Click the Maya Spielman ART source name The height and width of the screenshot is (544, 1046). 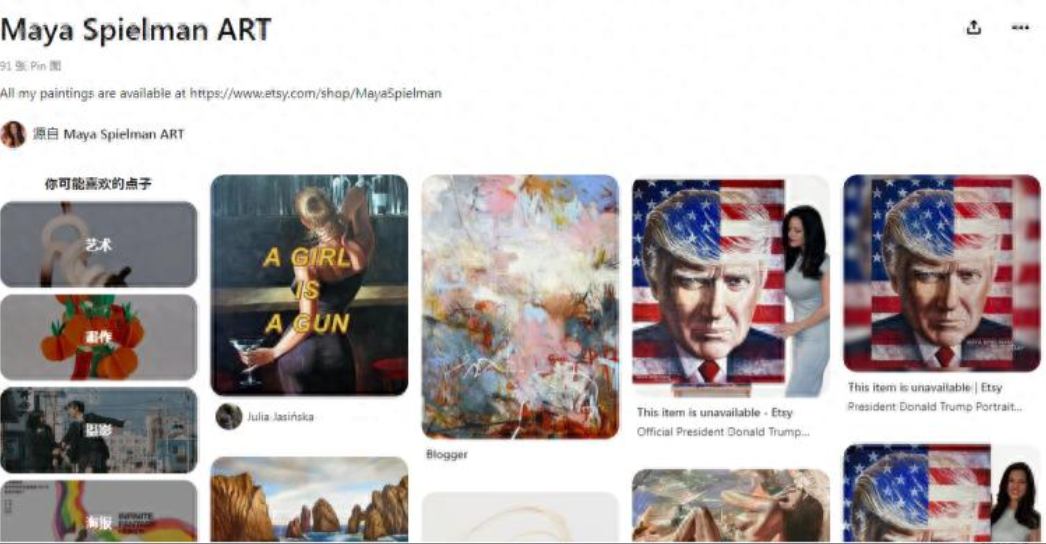click(x=123, y=134)
